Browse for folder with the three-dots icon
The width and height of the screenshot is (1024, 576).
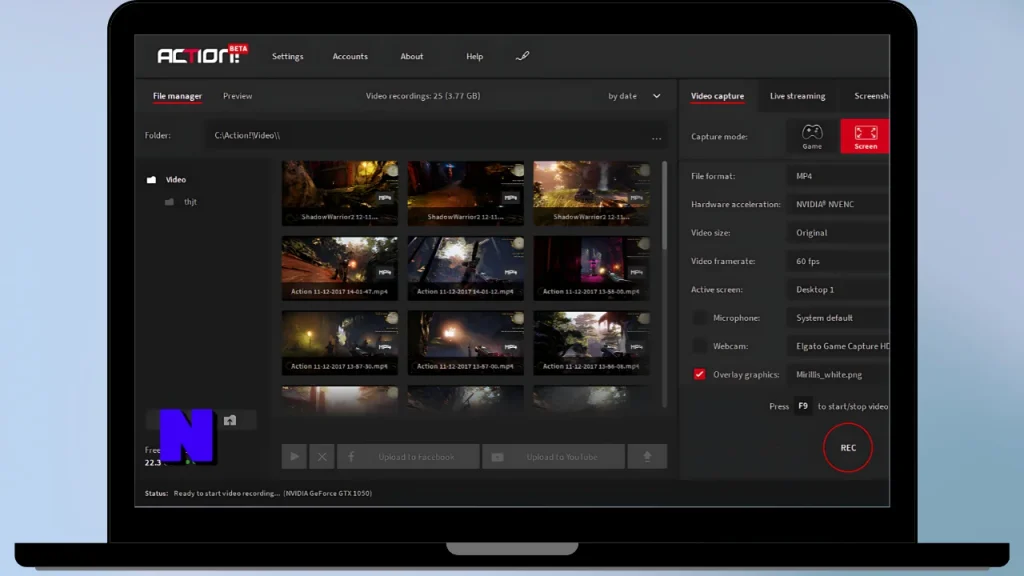(656, 137)
